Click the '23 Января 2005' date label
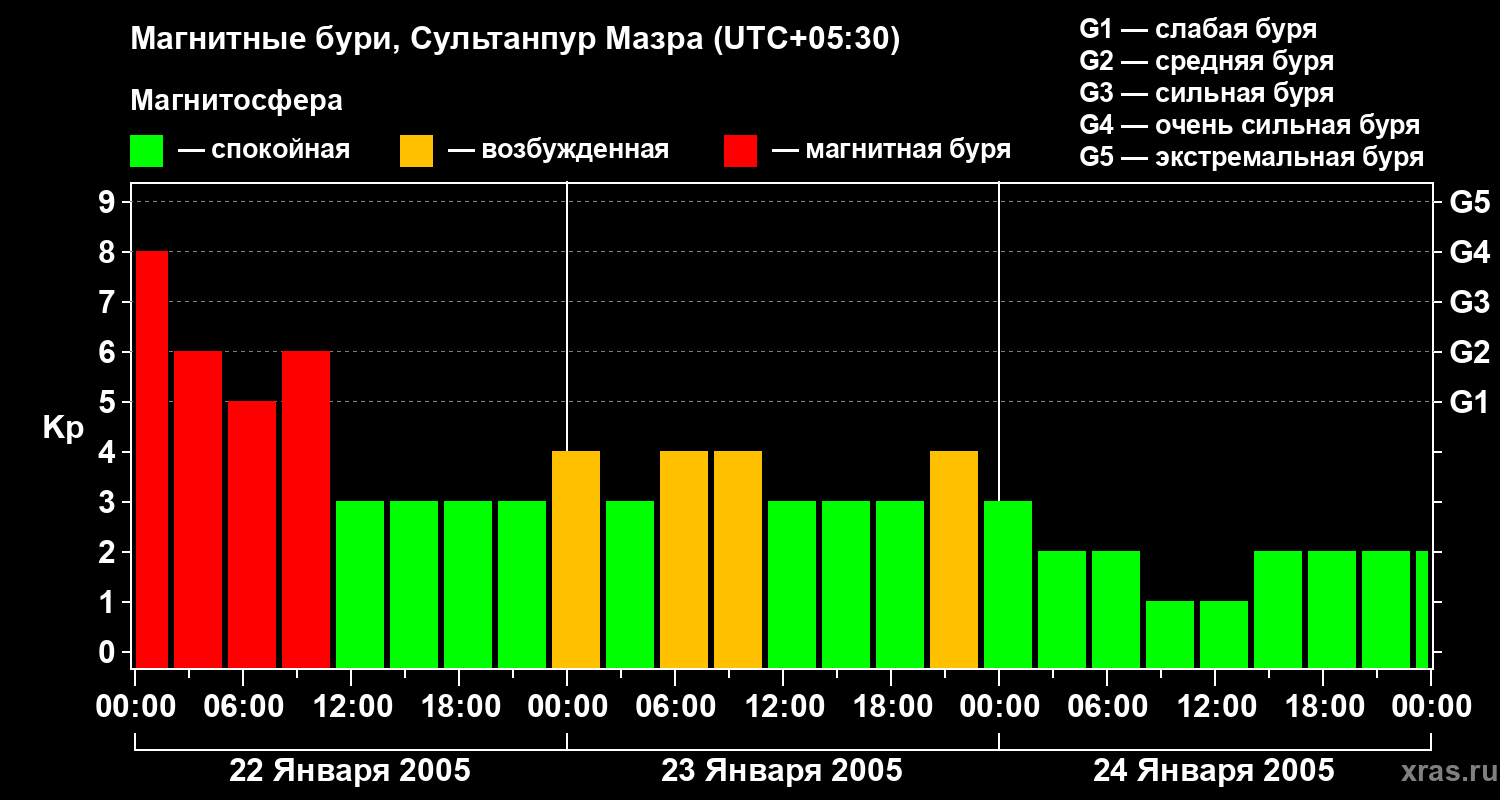Screen dimensions: 1500x800 coord(782,771)
